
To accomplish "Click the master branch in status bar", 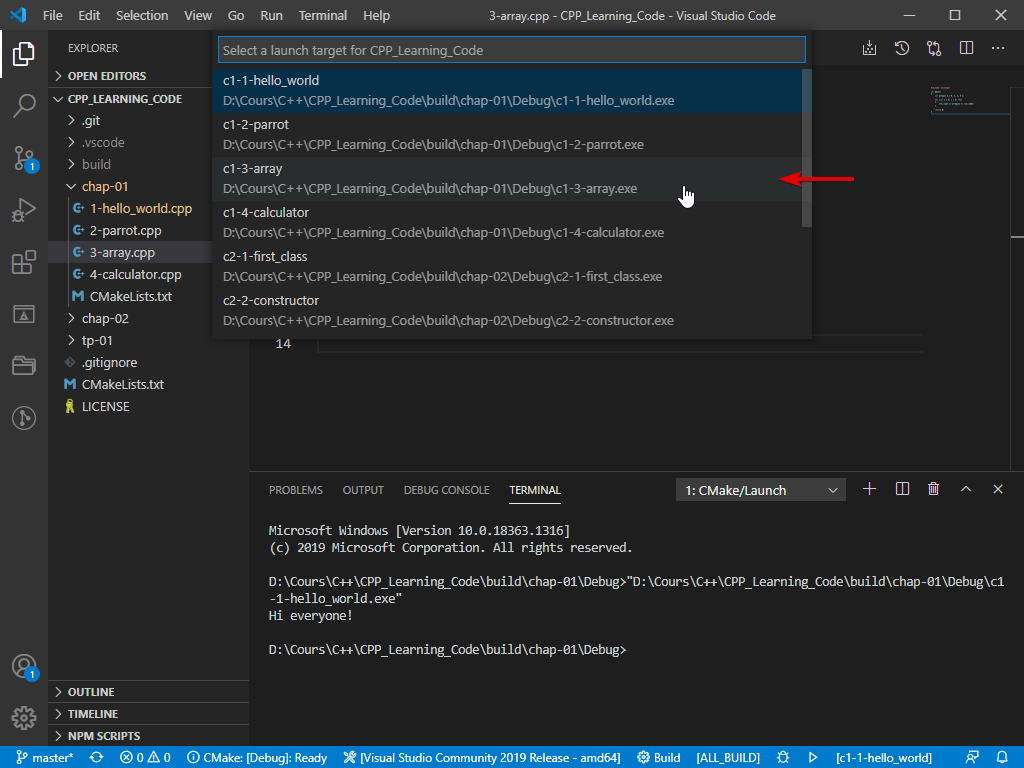I will tap(44, 758).
